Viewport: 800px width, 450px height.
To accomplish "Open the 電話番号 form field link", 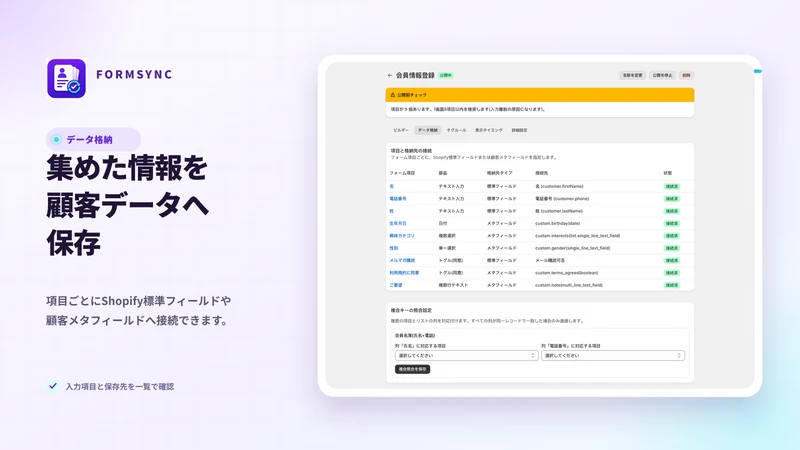I will [x=398, y=198].
